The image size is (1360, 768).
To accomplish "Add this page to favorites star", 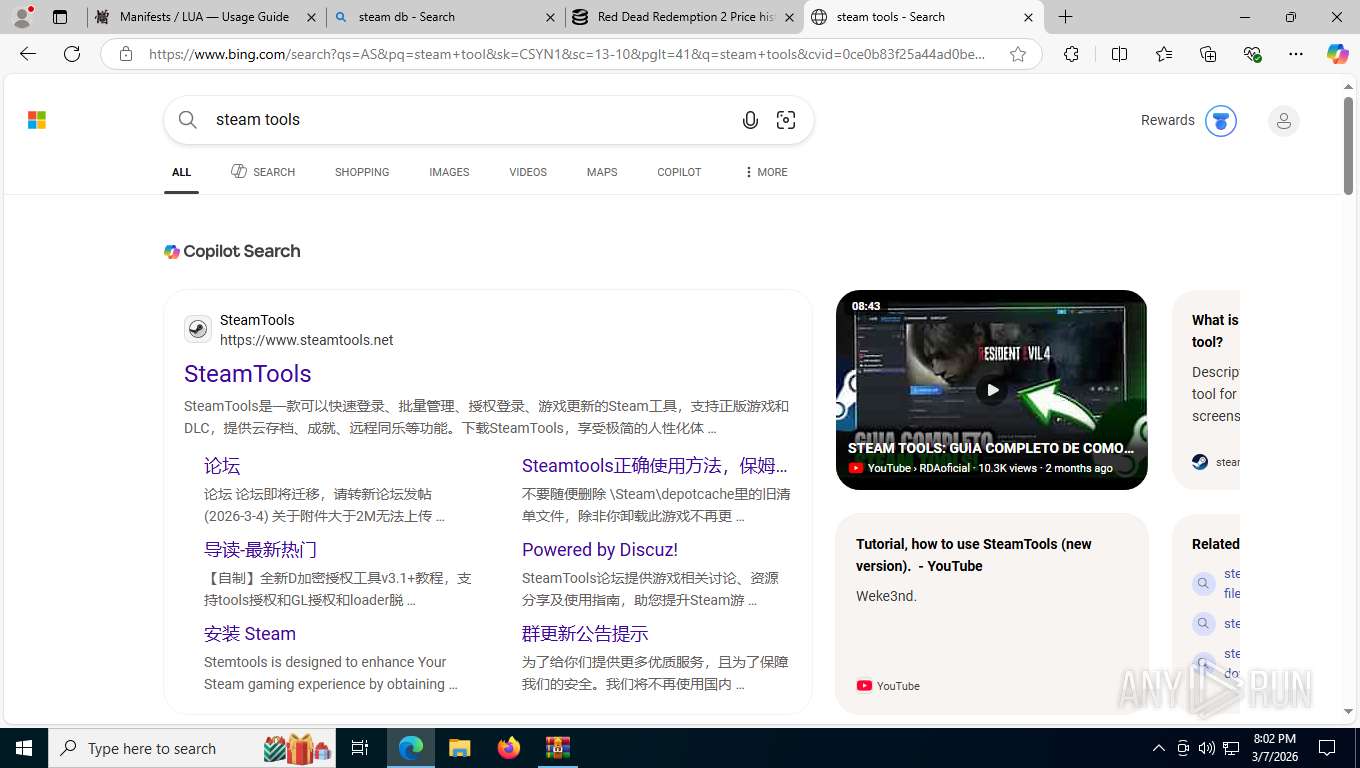I will [x=1018, y=54].
